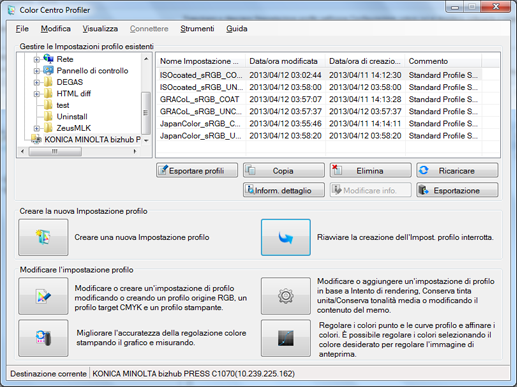Click the curve graph spot color adjustment button

click(286, 338)
